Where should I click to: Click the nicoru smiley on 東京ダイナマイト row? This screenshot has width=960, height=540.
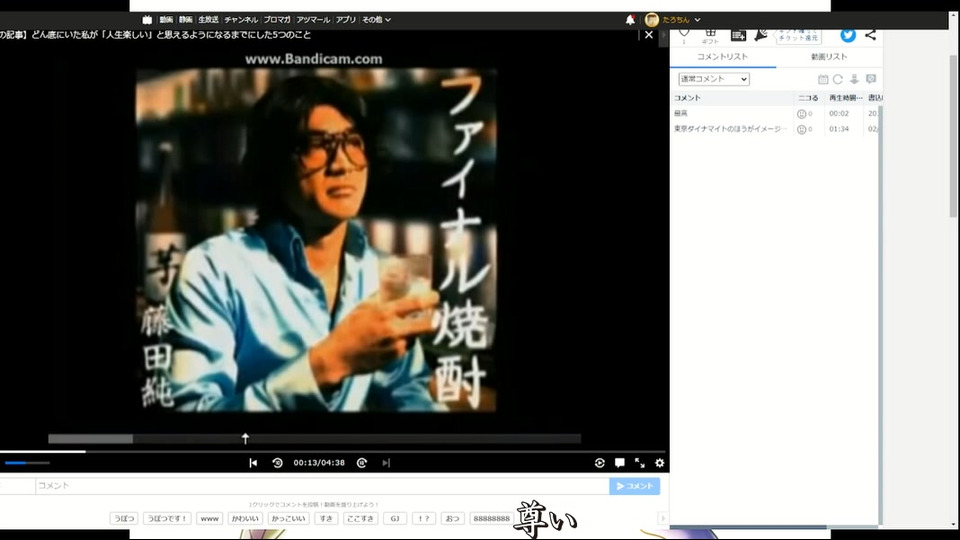pyautogui.click(x=801, y=129)
